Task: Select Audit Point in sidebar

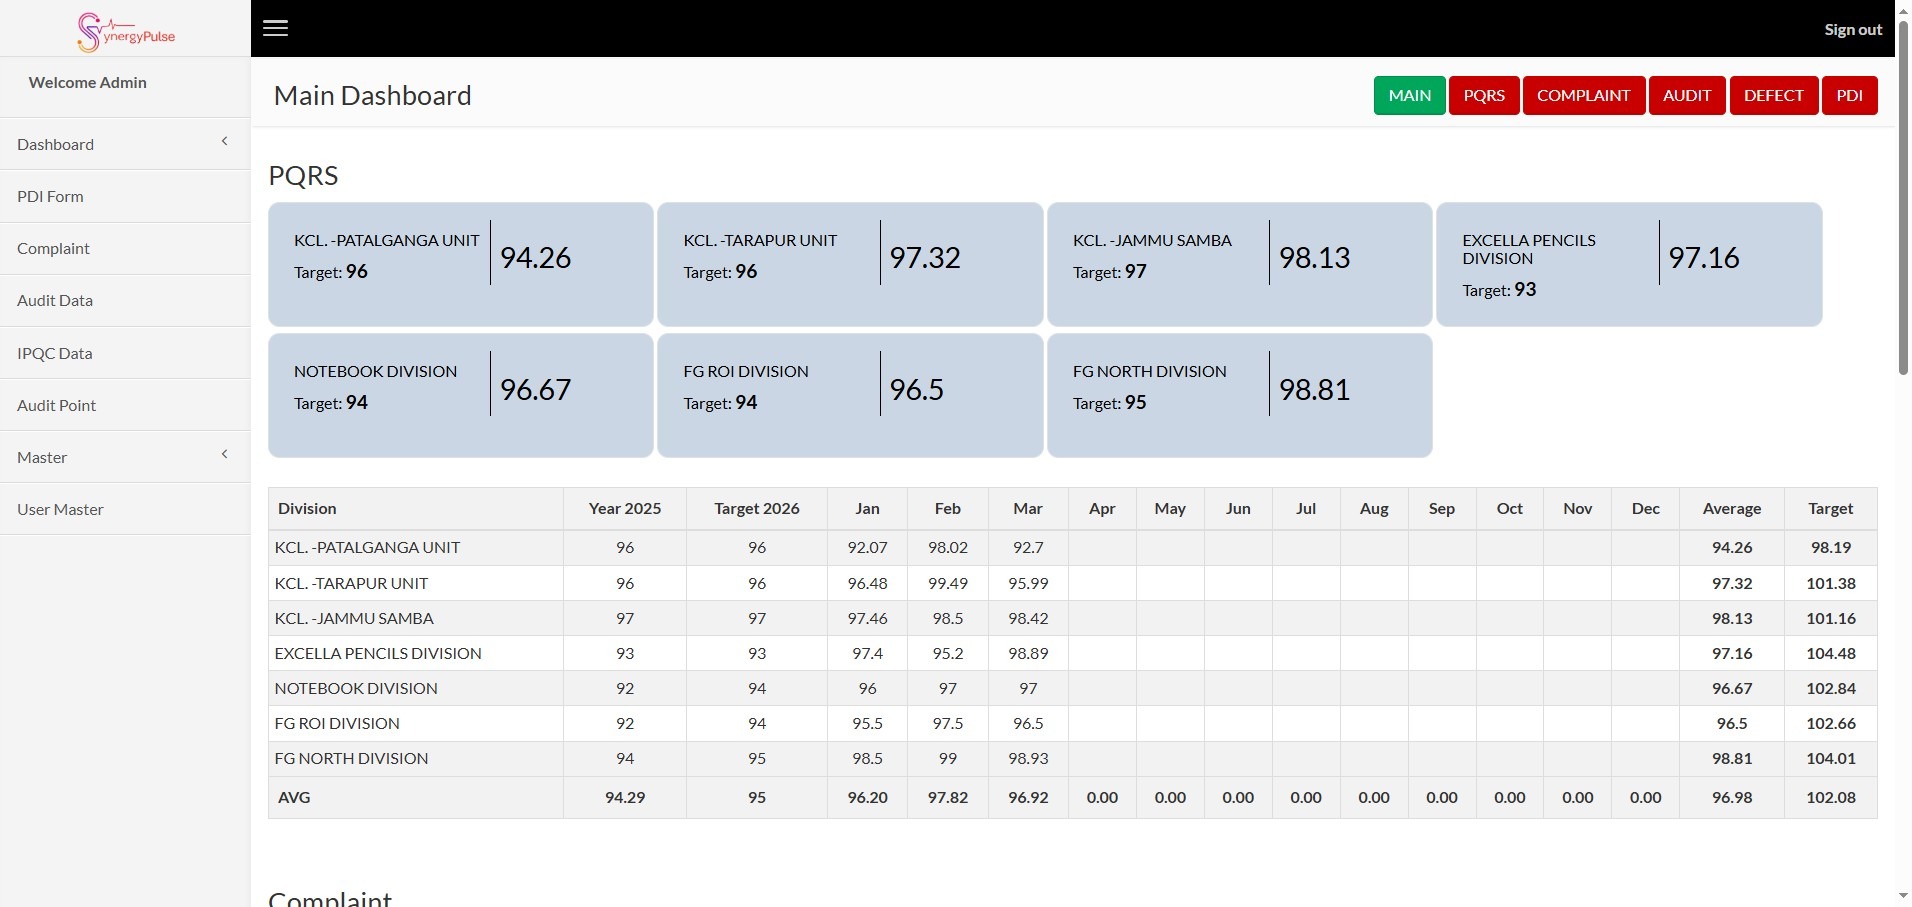Action: (125, 405)
